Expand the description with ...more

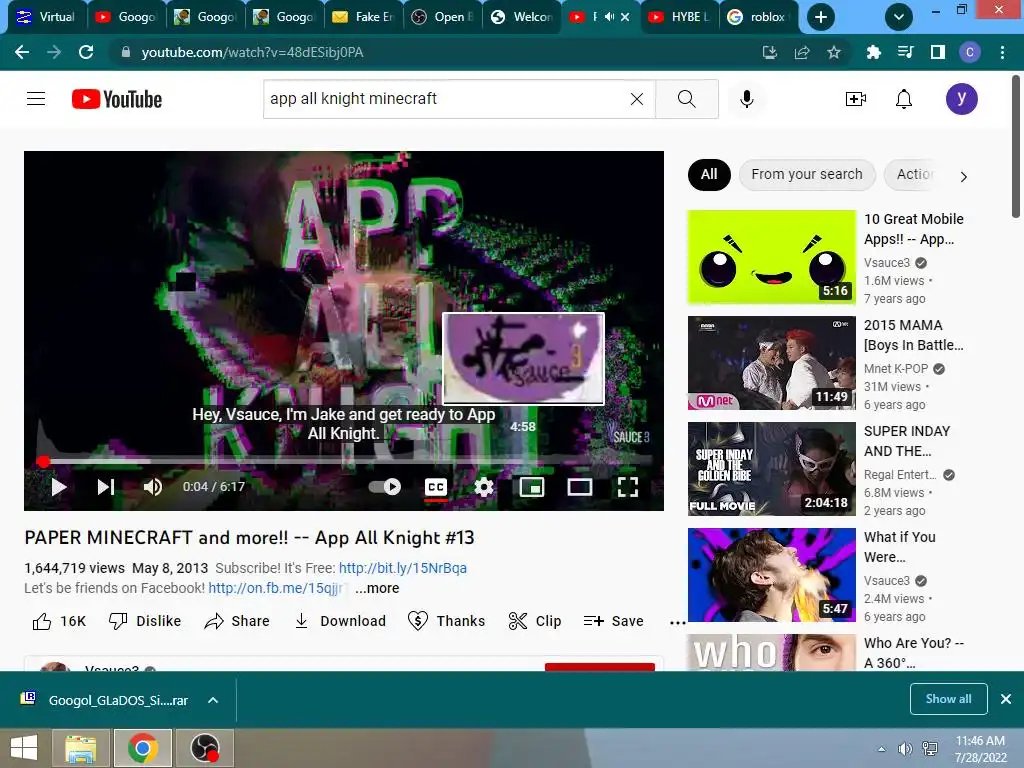click(377, 588)
